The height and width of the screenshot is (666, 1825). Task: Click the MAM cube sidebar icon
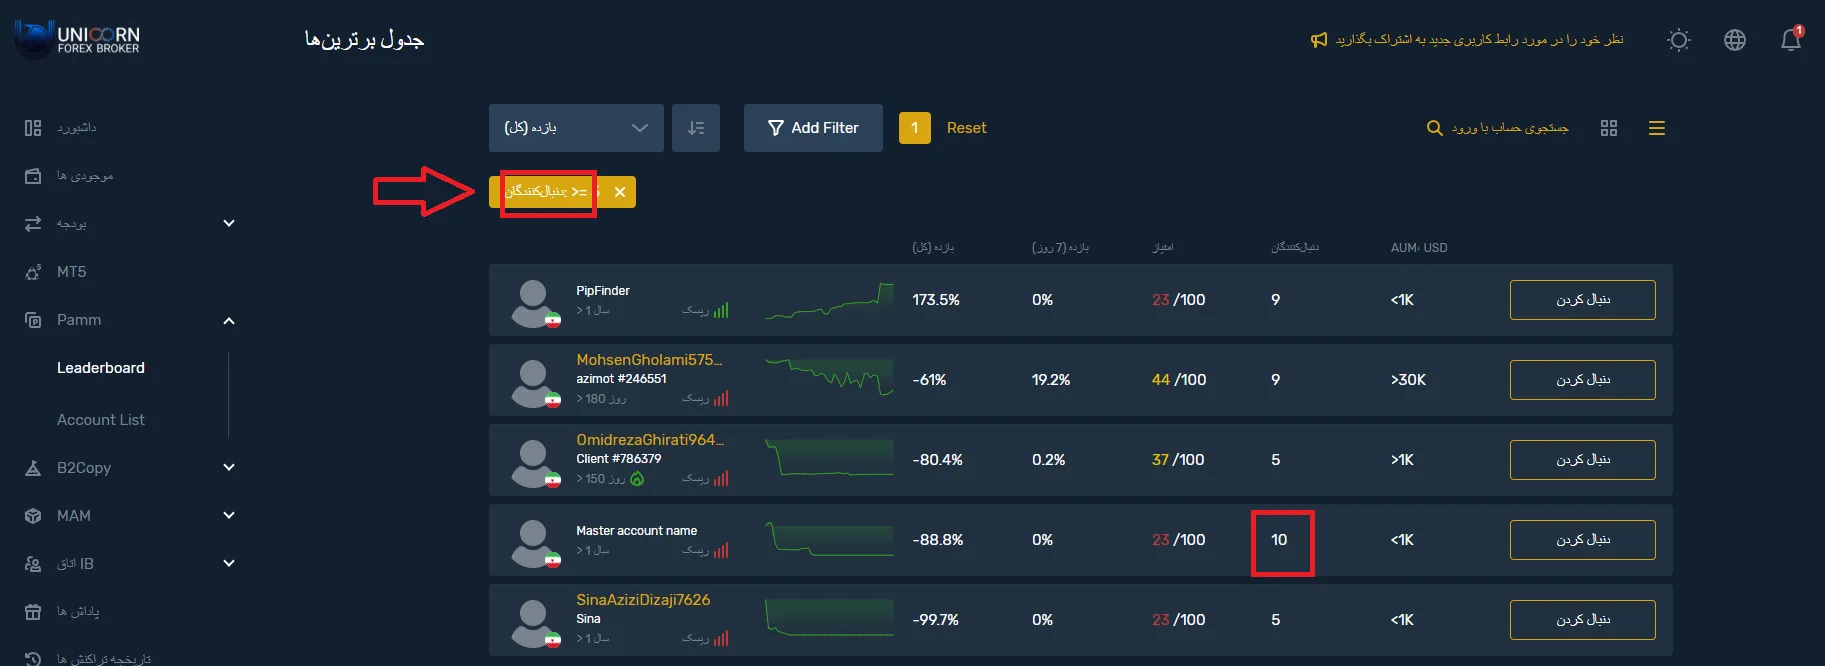33,516
